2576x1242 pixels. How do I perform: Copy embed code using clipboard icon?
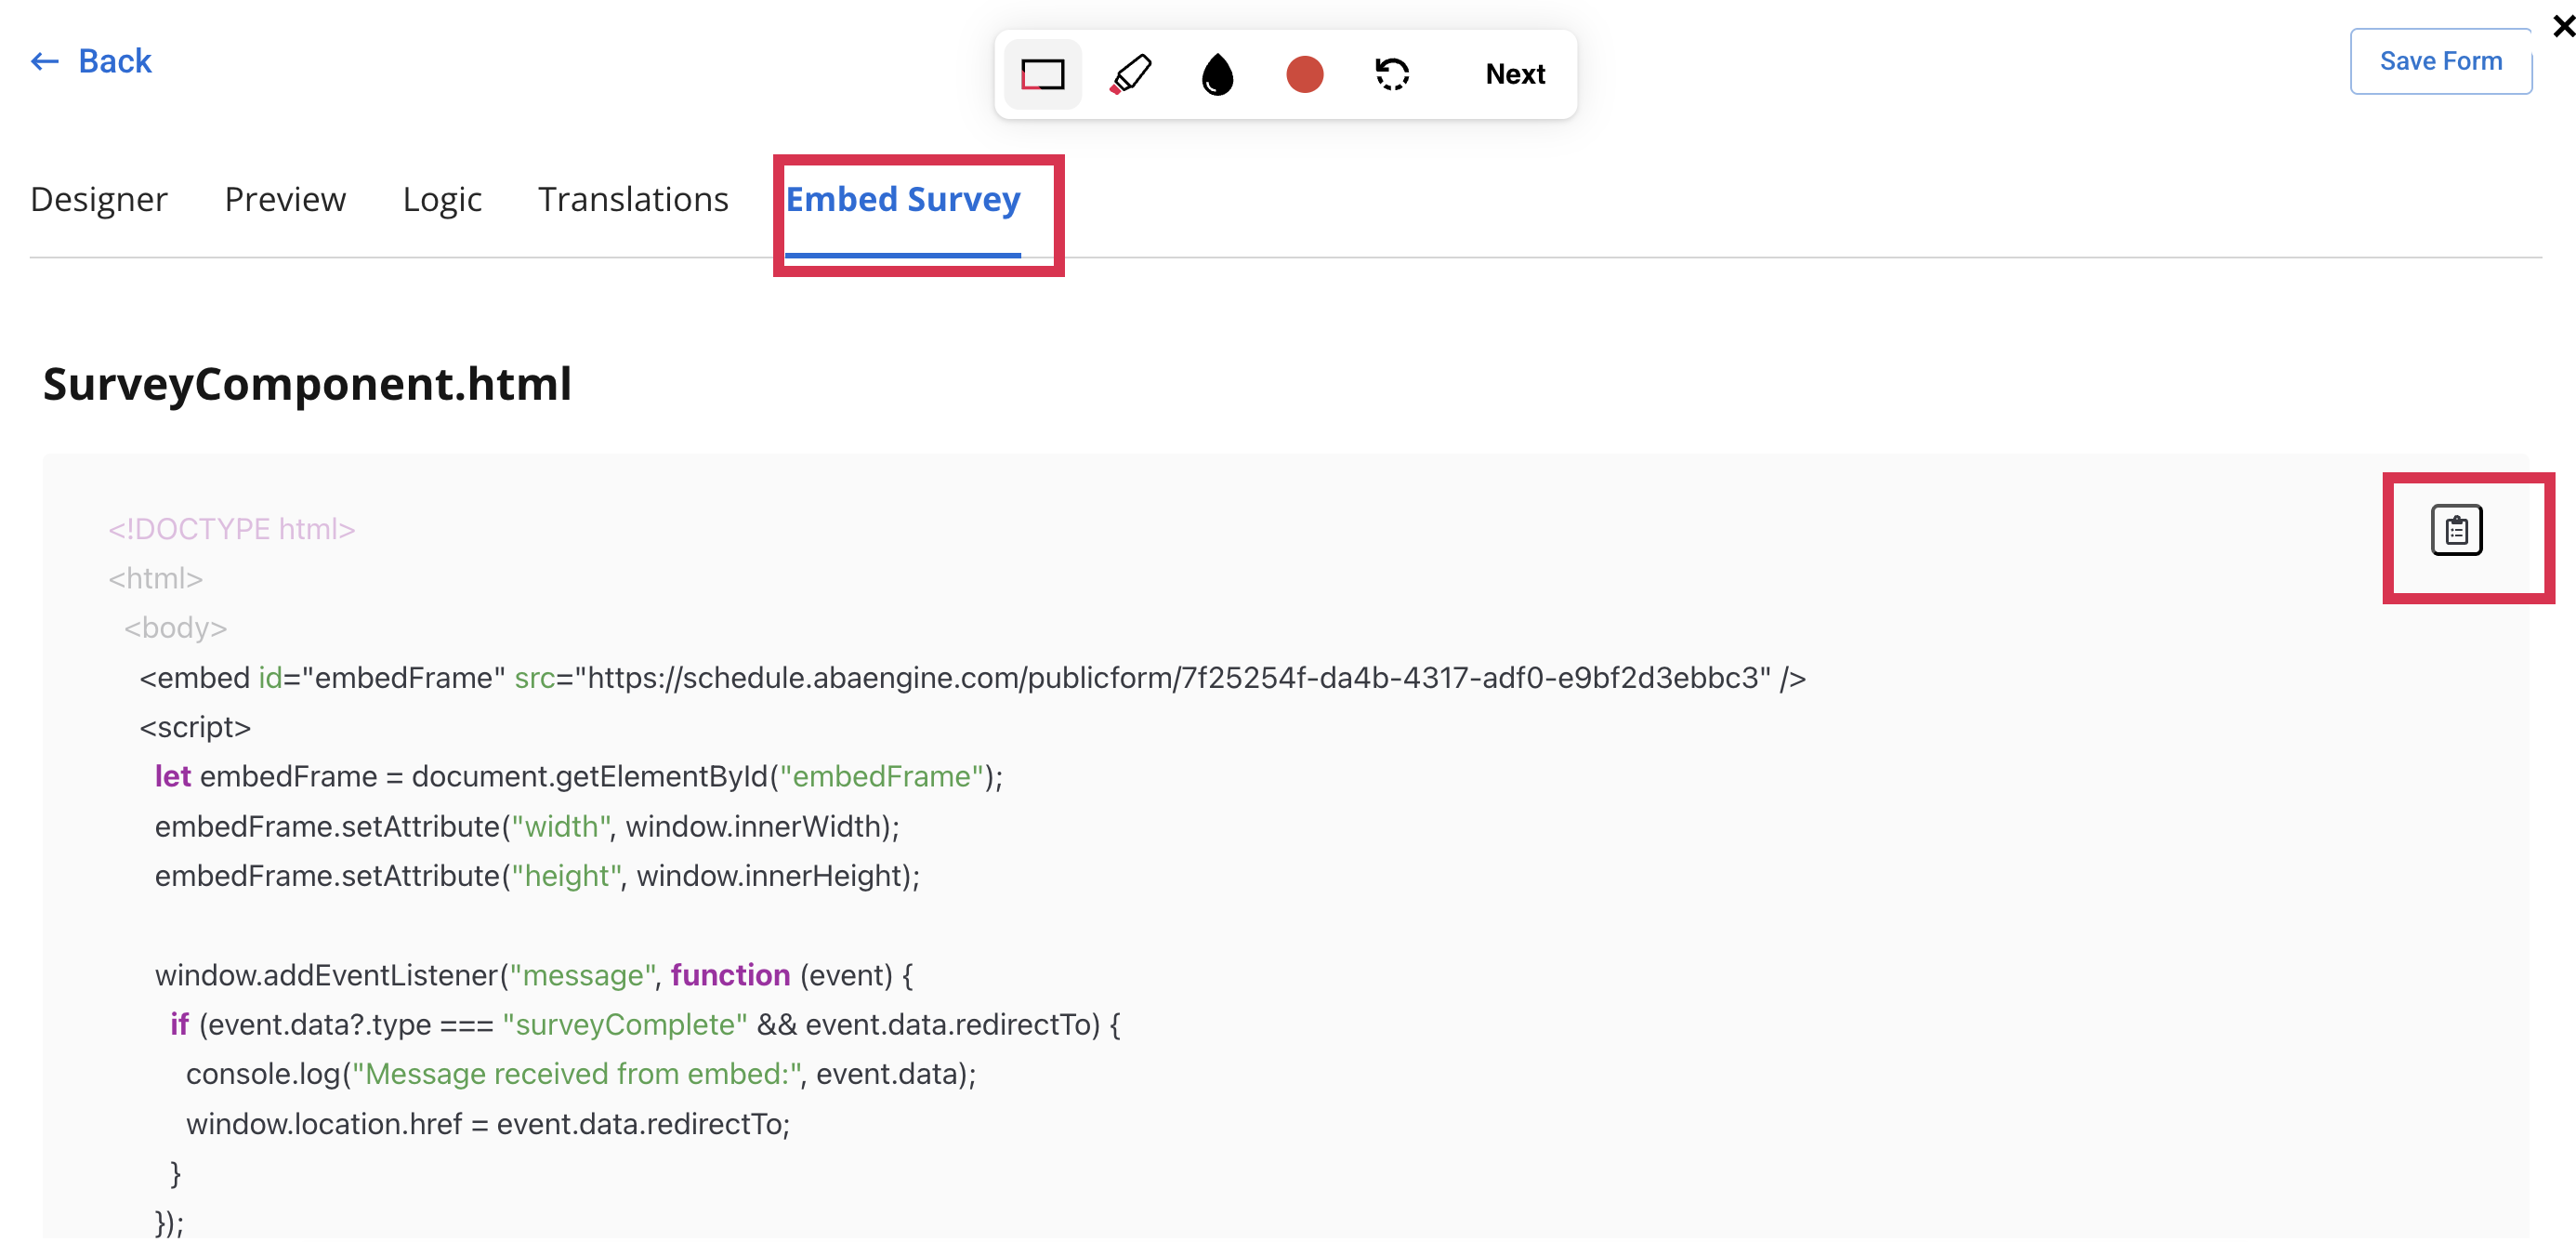pos(2456,531)
